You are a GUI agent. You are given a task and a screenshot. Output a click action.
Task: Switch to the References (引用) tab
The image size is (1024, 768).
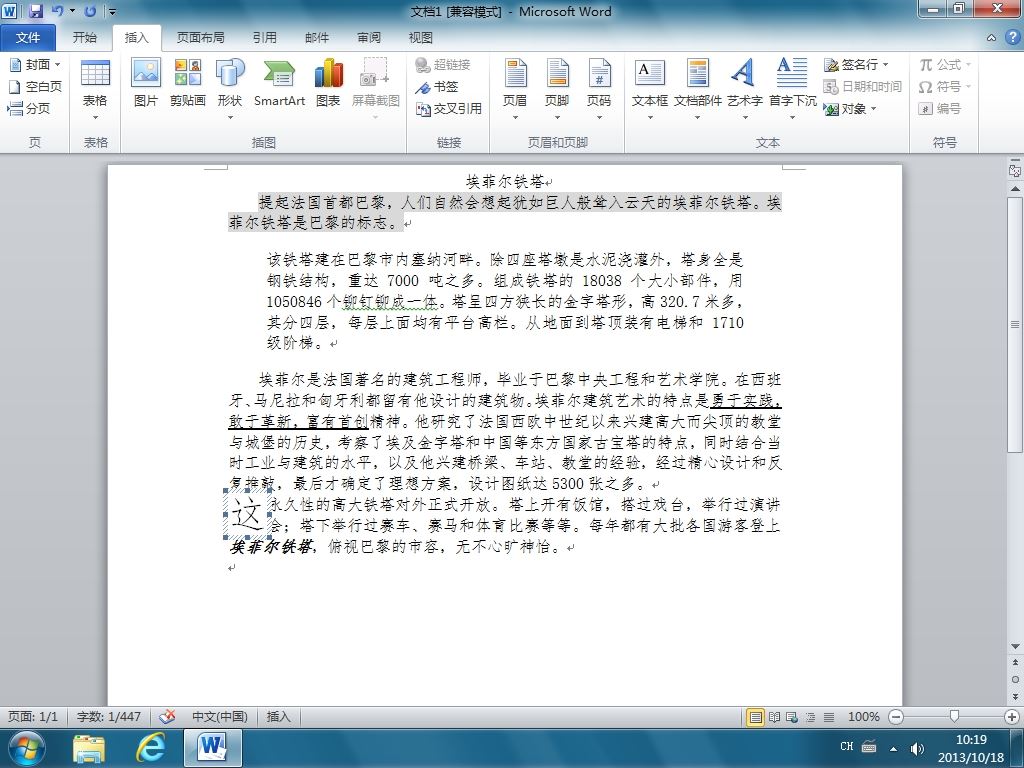pyautogui.click(x=264, y=38)
